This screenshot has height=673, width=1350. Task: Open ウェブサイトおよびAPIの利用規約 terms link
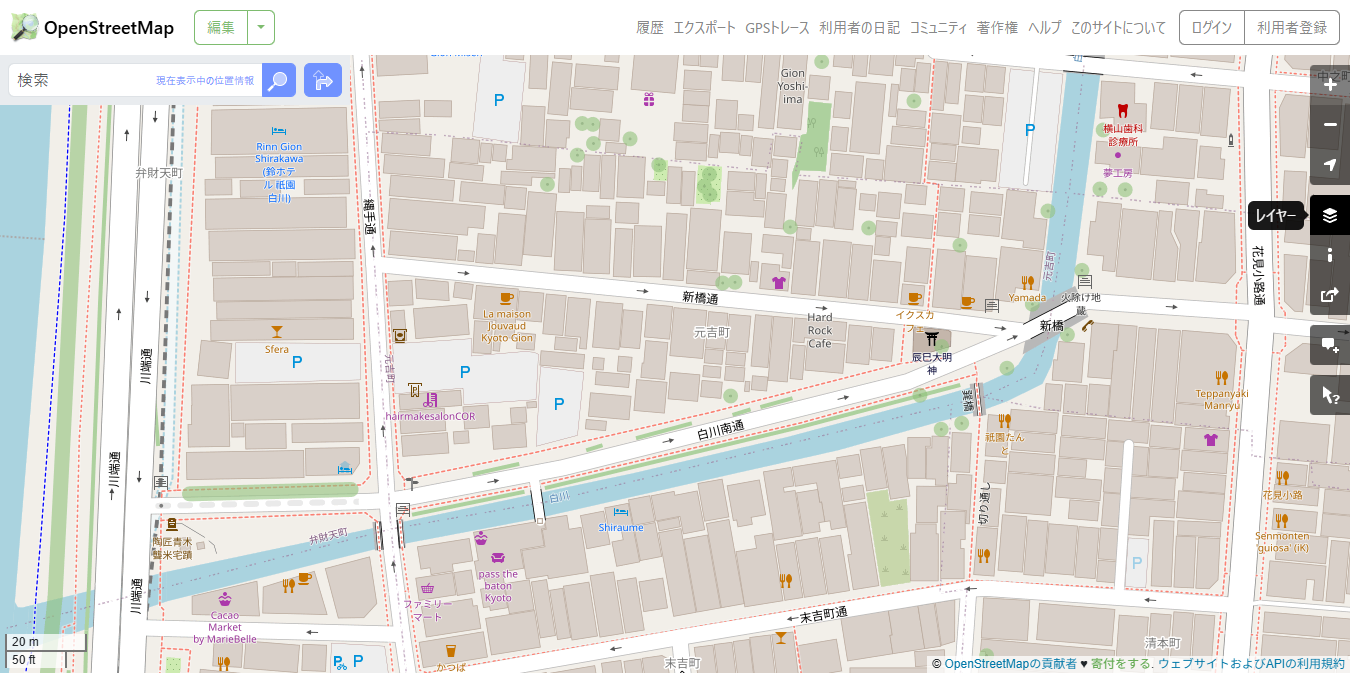(x=1252, y=664)
